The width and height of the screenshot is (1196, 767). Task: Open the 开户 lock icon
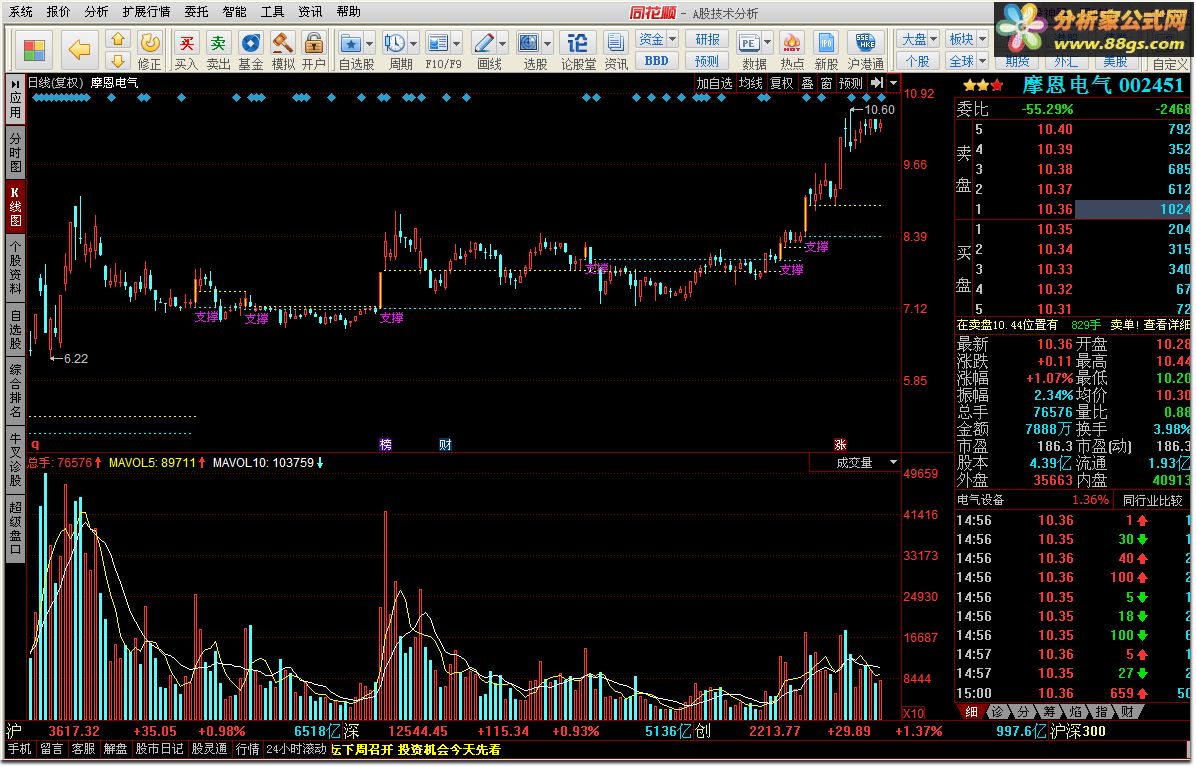point(313,43)
